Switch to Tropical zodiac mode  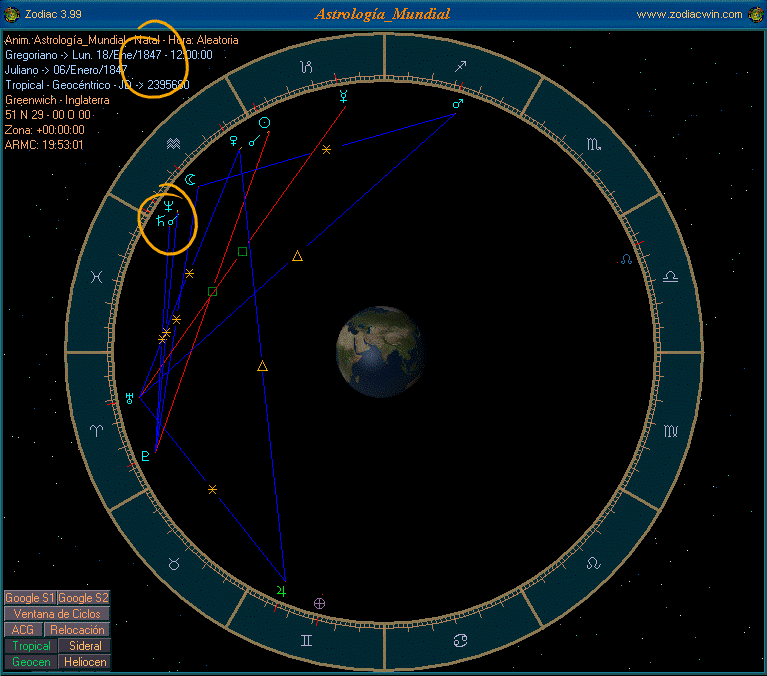(31, 646)
